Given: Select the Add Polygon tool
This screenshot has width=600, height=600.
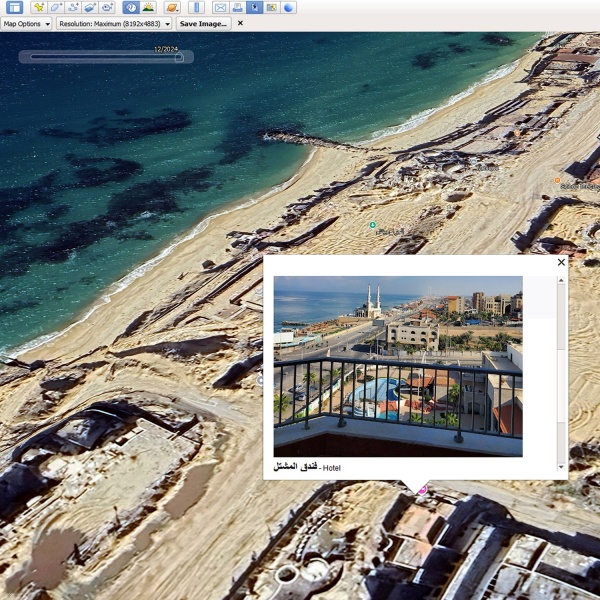Looking at the screenshot, I should pyautogui.click(x=56, y=7).
